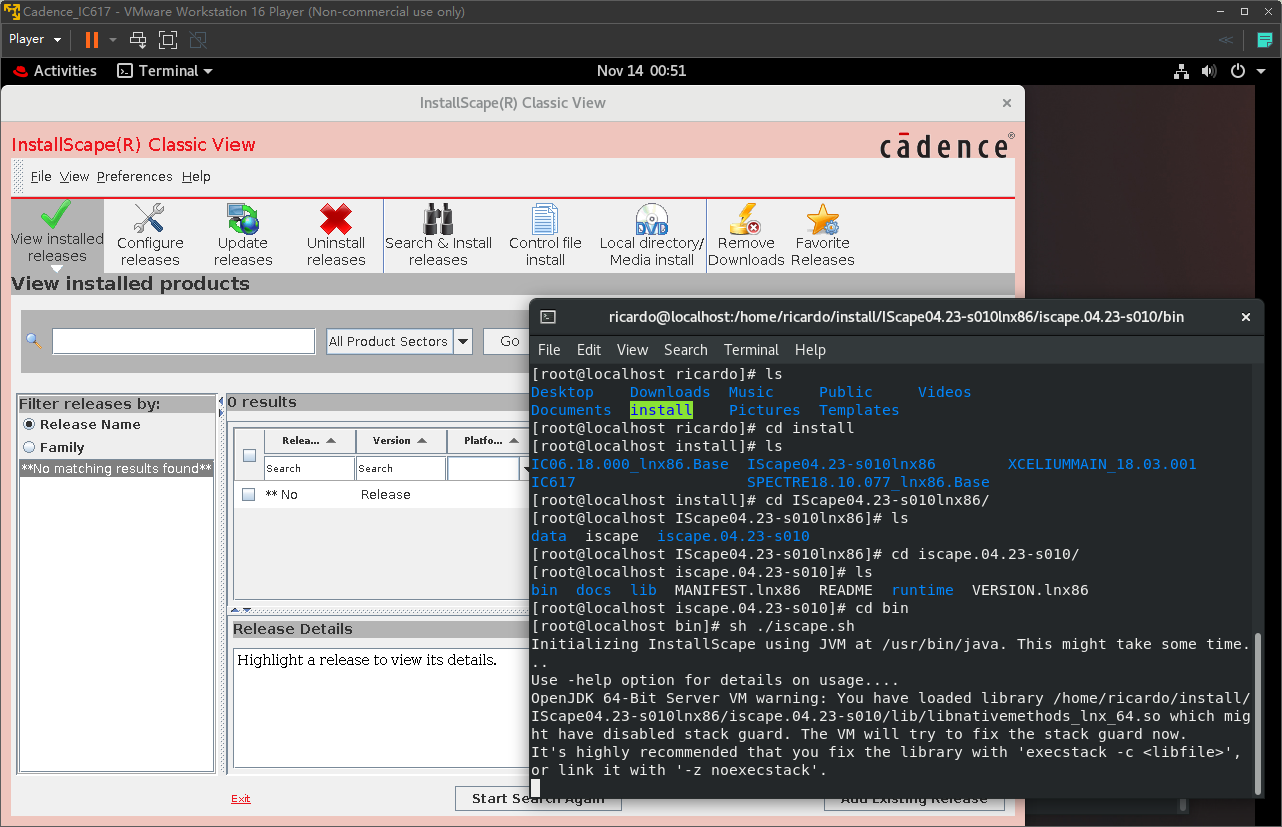Click the Exit link
Screen dimensions: 1282x827
pos(241,798)
